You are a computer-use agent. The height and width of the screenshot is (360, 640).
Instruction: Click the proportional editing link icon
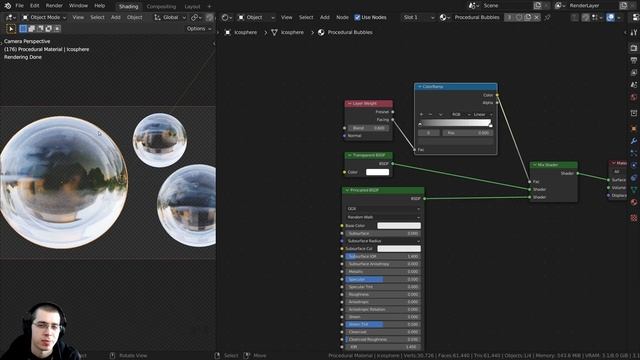(x=197, y=18)
